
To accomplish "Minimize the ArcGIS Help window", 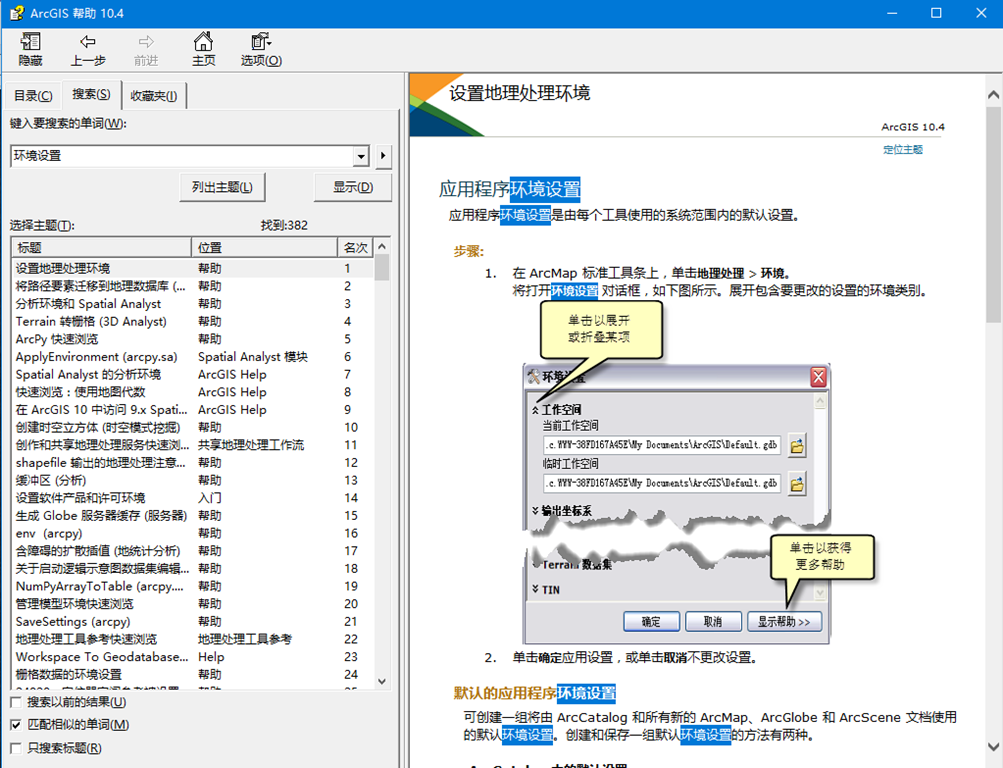I will click(x=892, y=13).
